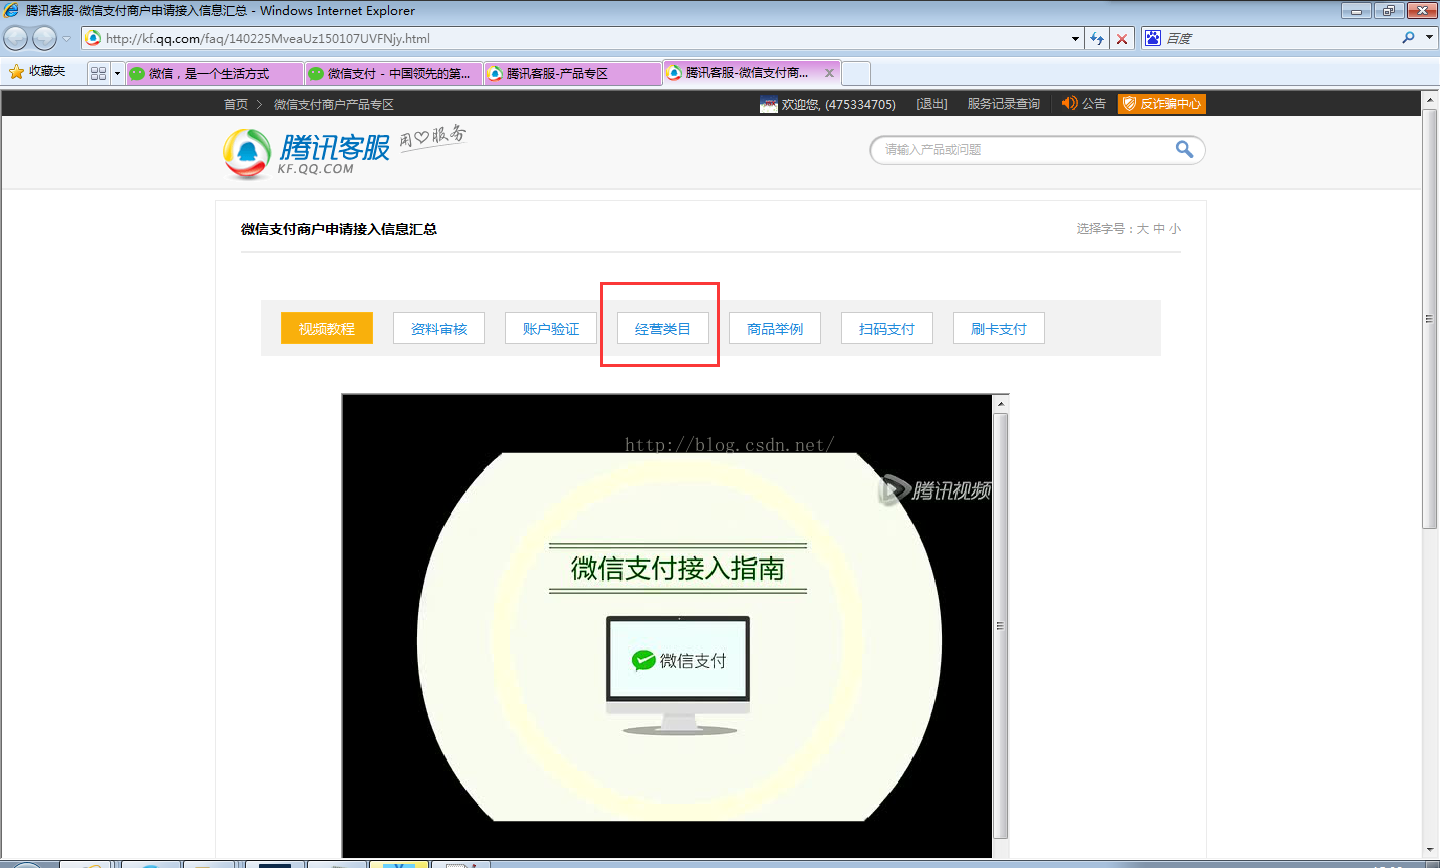
Task: Click the site search magnifier icon
Action: [1184, 149]
